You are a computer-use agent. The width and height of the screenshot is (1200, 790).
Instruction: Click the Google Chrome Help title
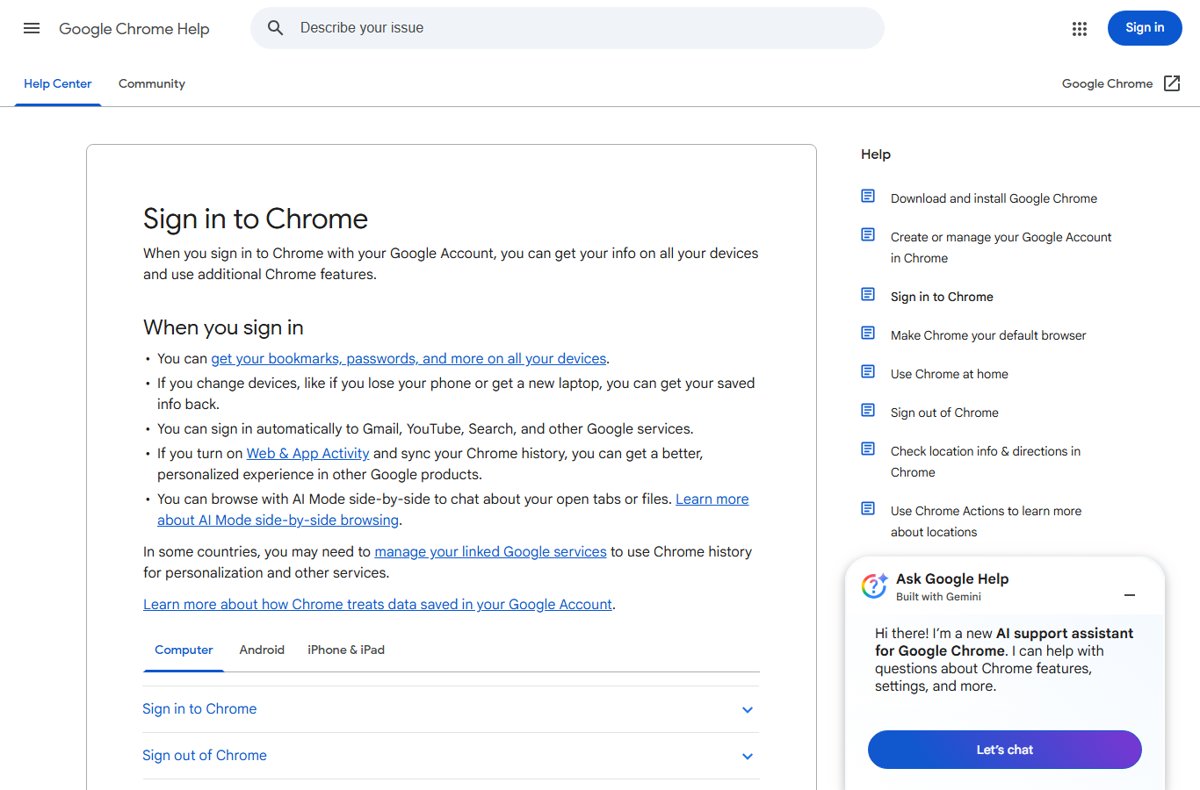134,29
